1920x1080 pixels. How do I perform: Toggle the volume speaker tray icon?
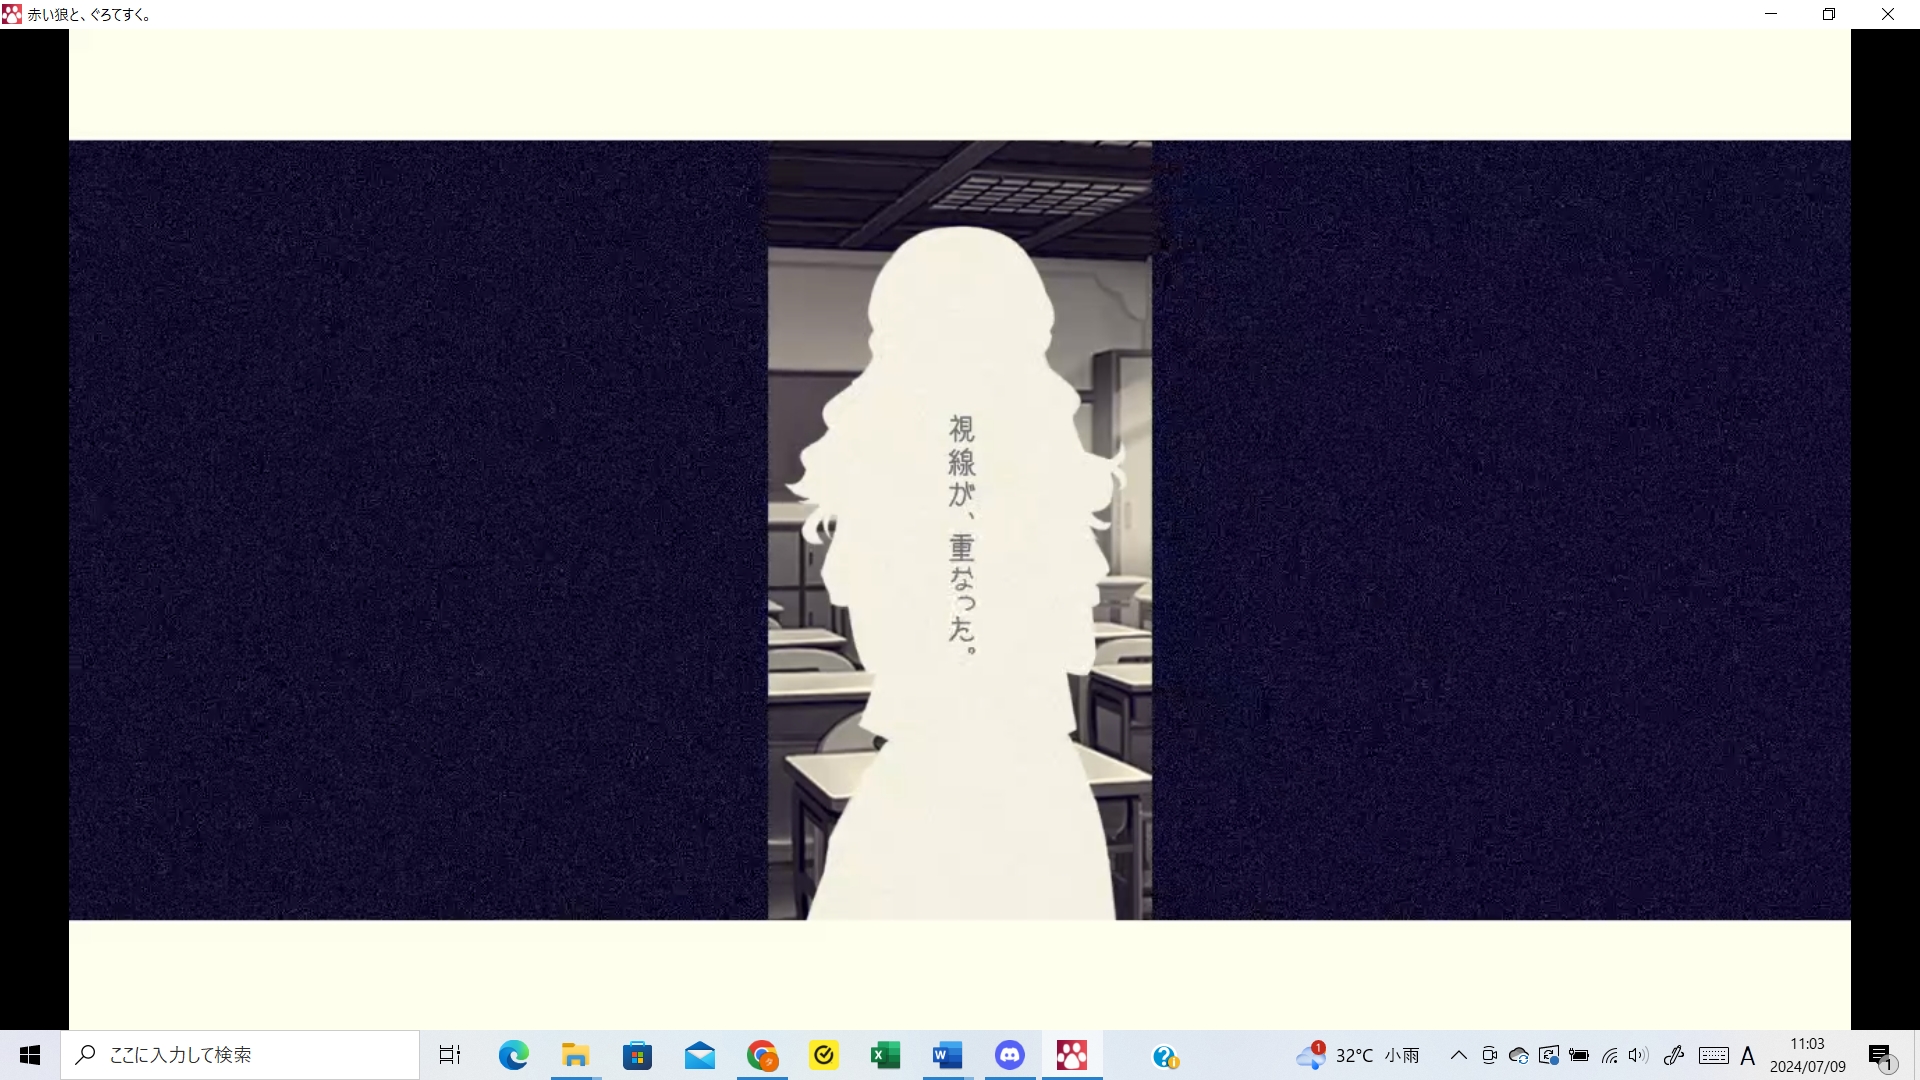coord(1638,1055)
